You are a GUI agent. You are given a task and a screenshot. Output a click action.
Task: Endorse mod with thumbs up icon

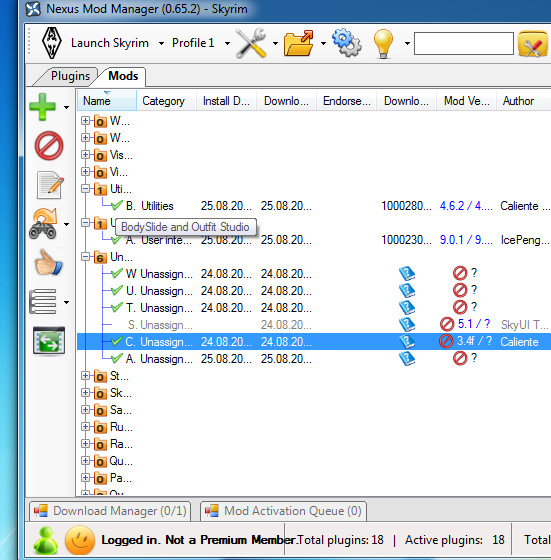click(48, 262)
